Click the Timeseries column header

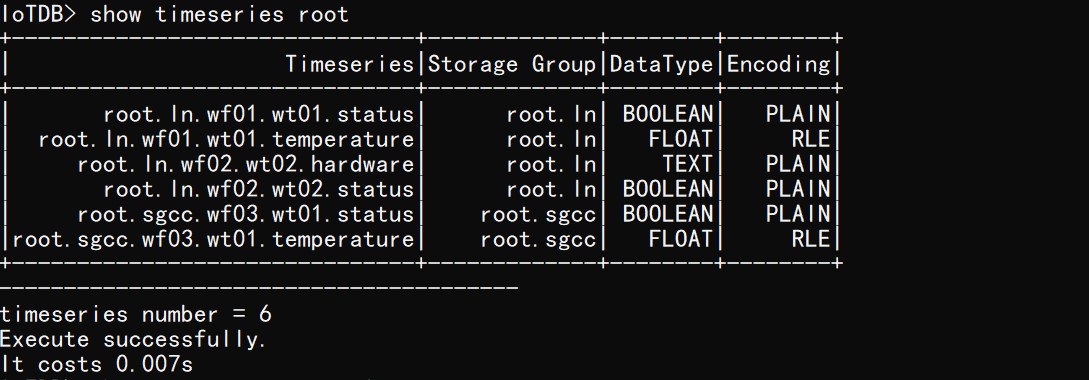[x=349, y=64]
